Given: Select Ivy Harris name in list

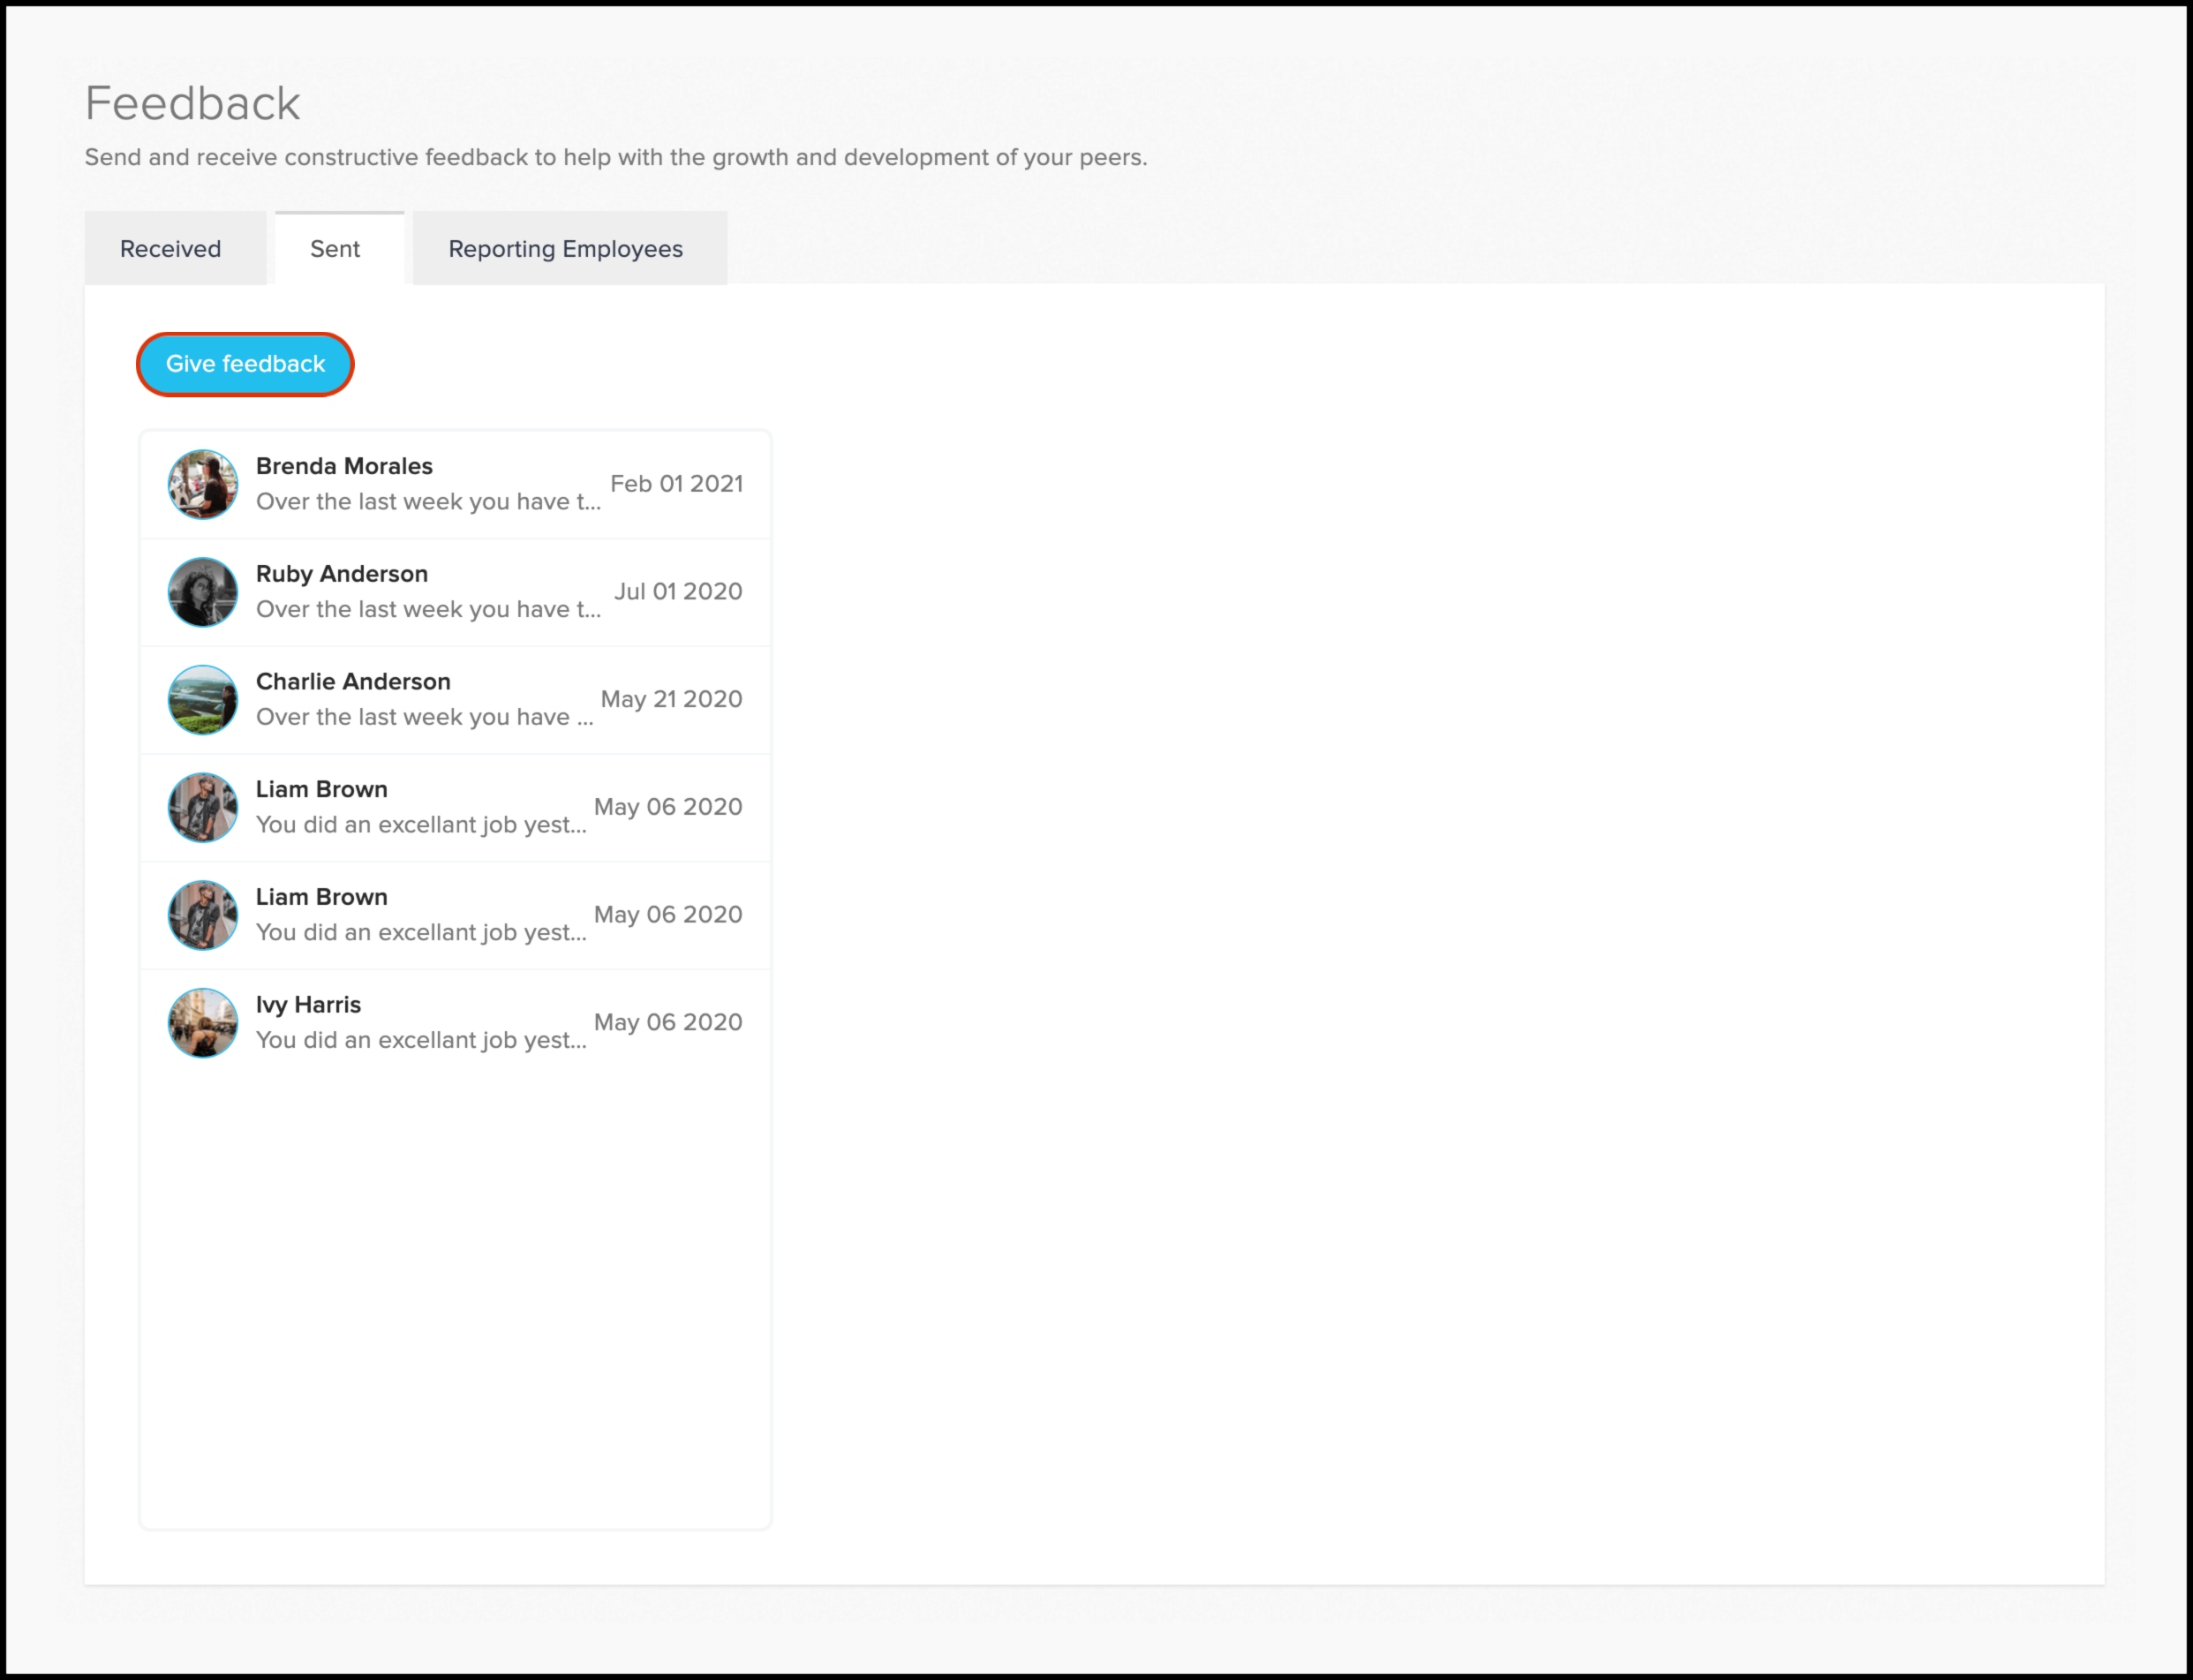Looking at the screenshot, I should click(x=308, y=1005).
